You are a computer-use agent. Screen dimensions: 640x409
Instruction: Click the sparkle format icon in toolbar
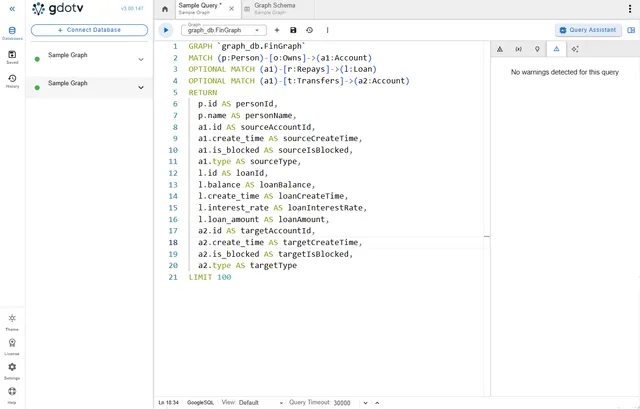pos(277,30)
